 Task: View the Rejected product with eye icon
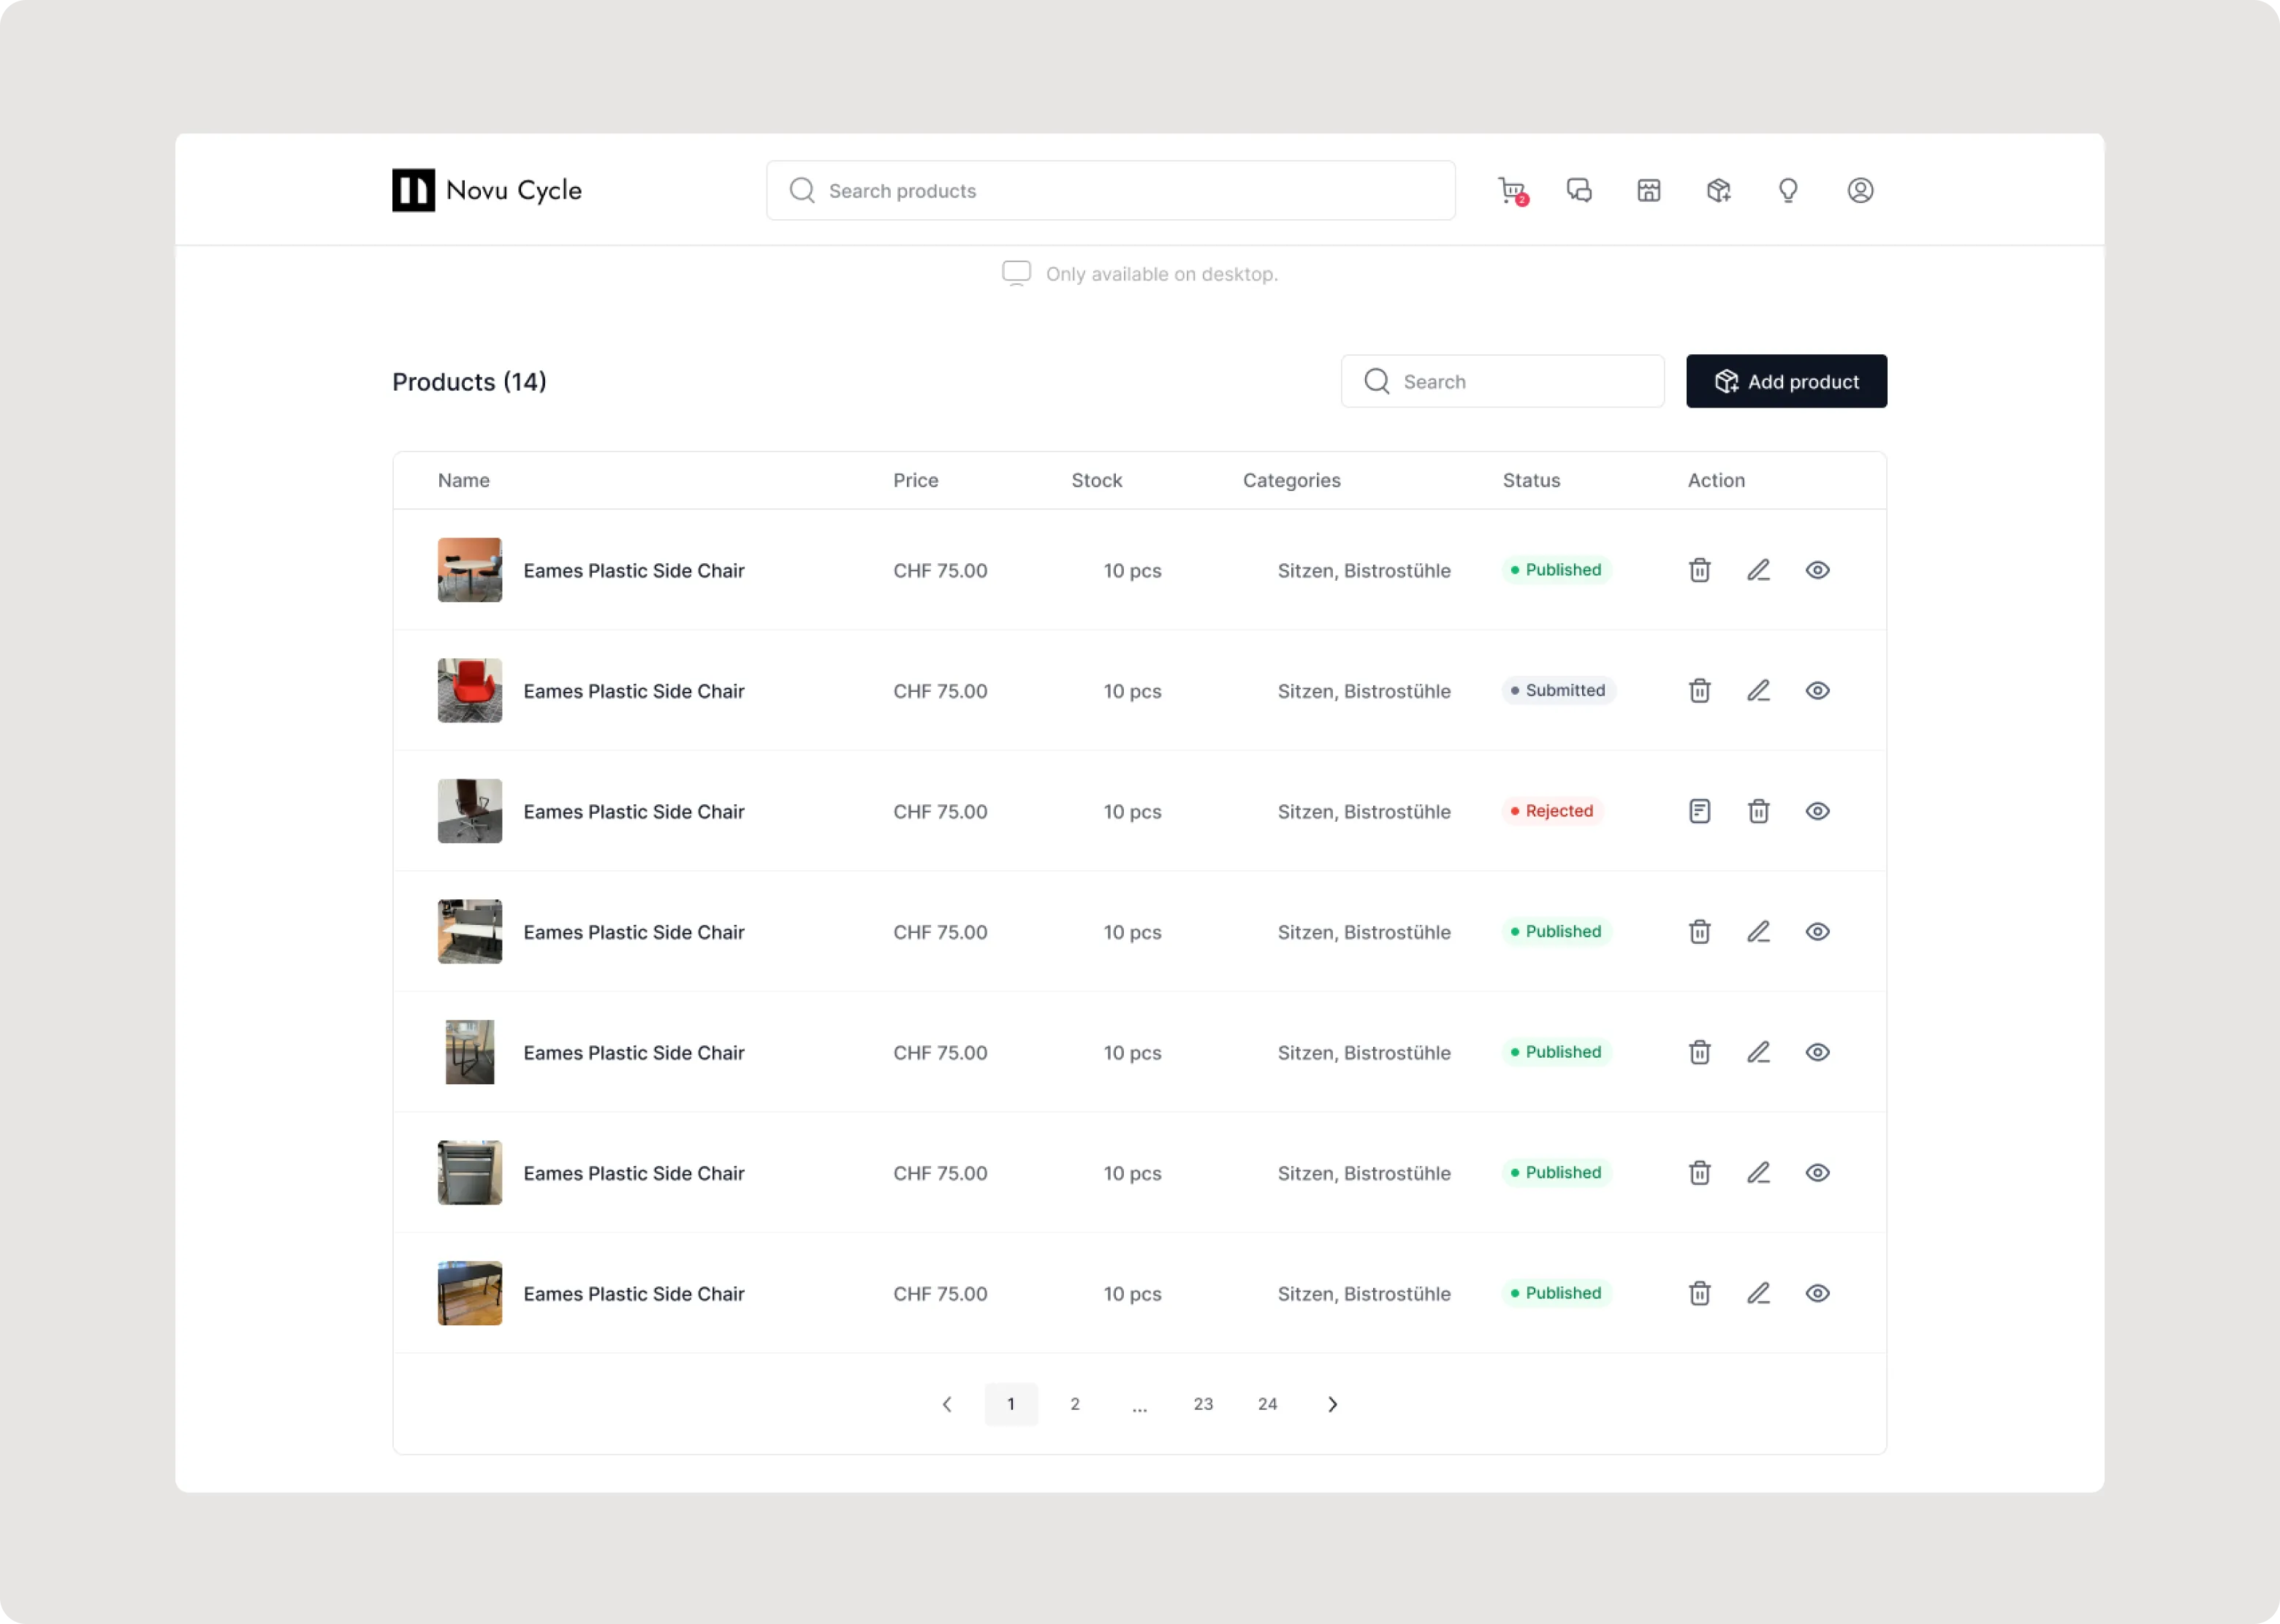point(1818,811)
